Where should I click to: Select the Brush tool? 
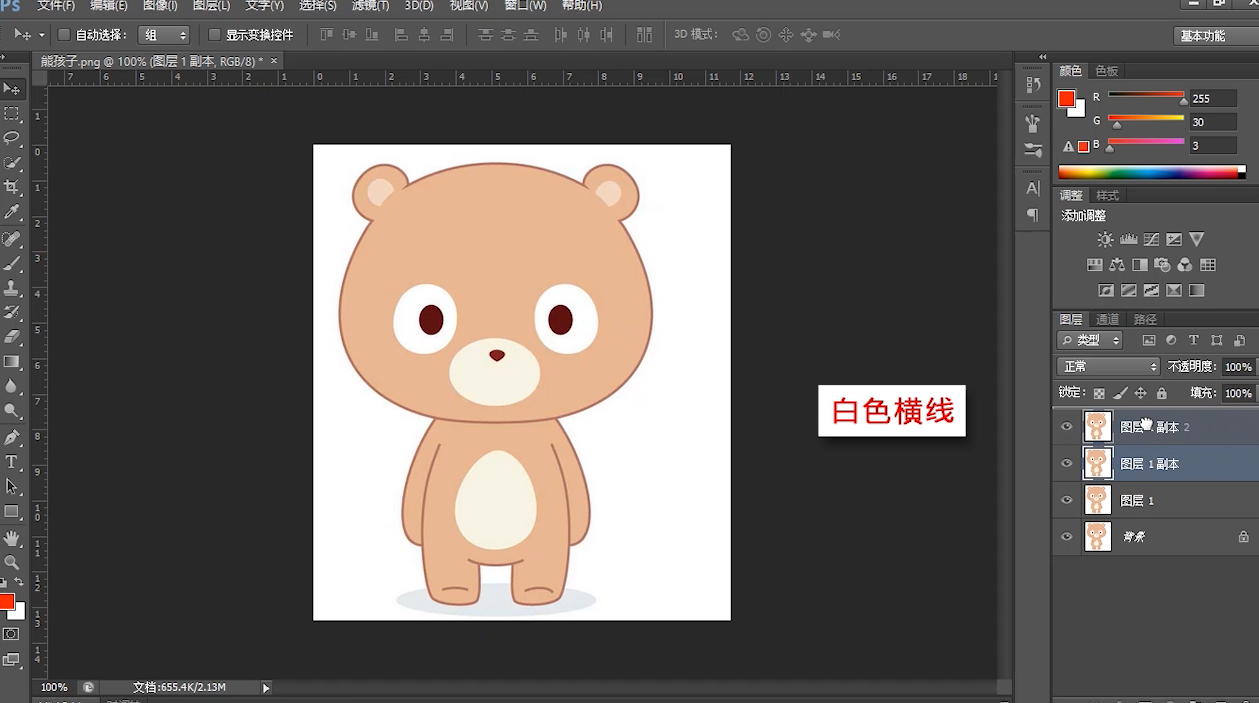pyautogui.click(x=12, y=264)
